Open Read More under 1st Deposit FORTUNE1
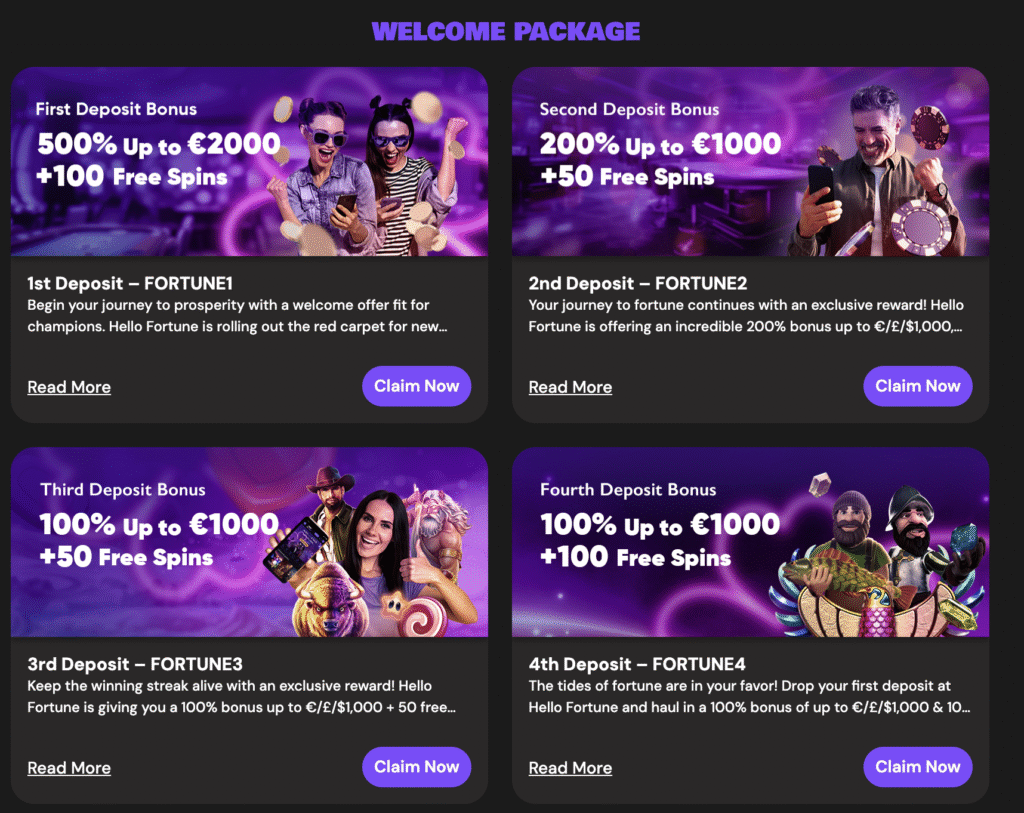 pos(68,387)
